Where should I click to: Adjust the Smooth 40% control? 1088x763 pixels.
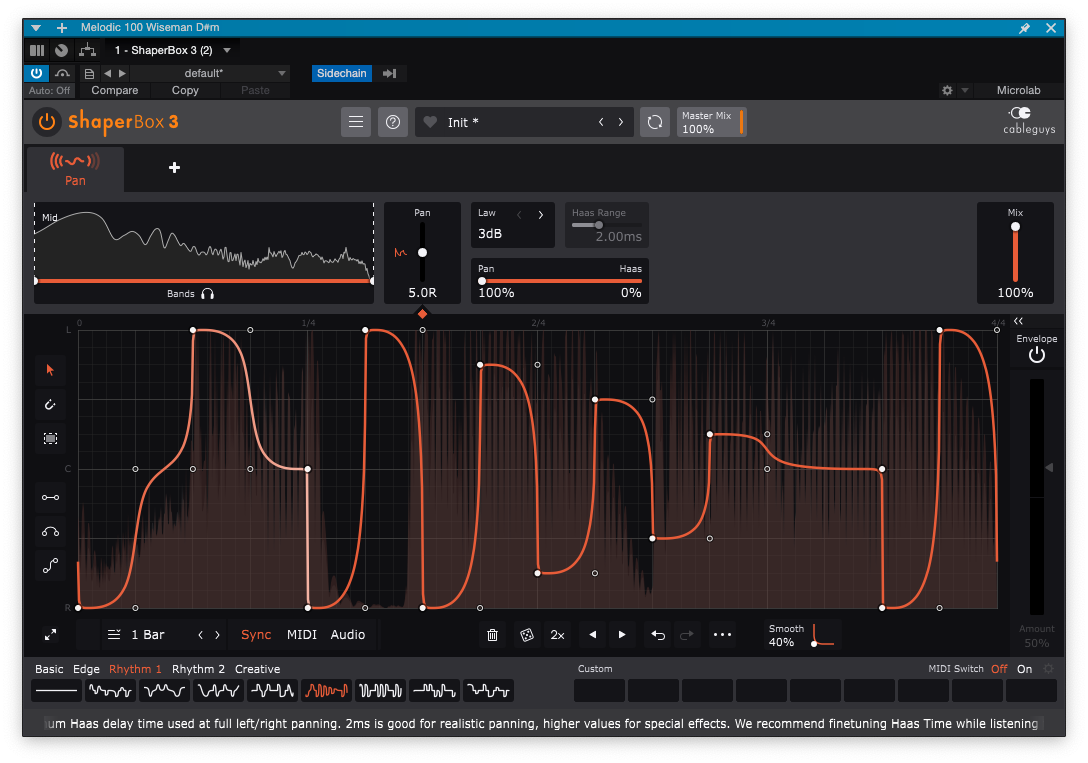(x=803, y=635)
